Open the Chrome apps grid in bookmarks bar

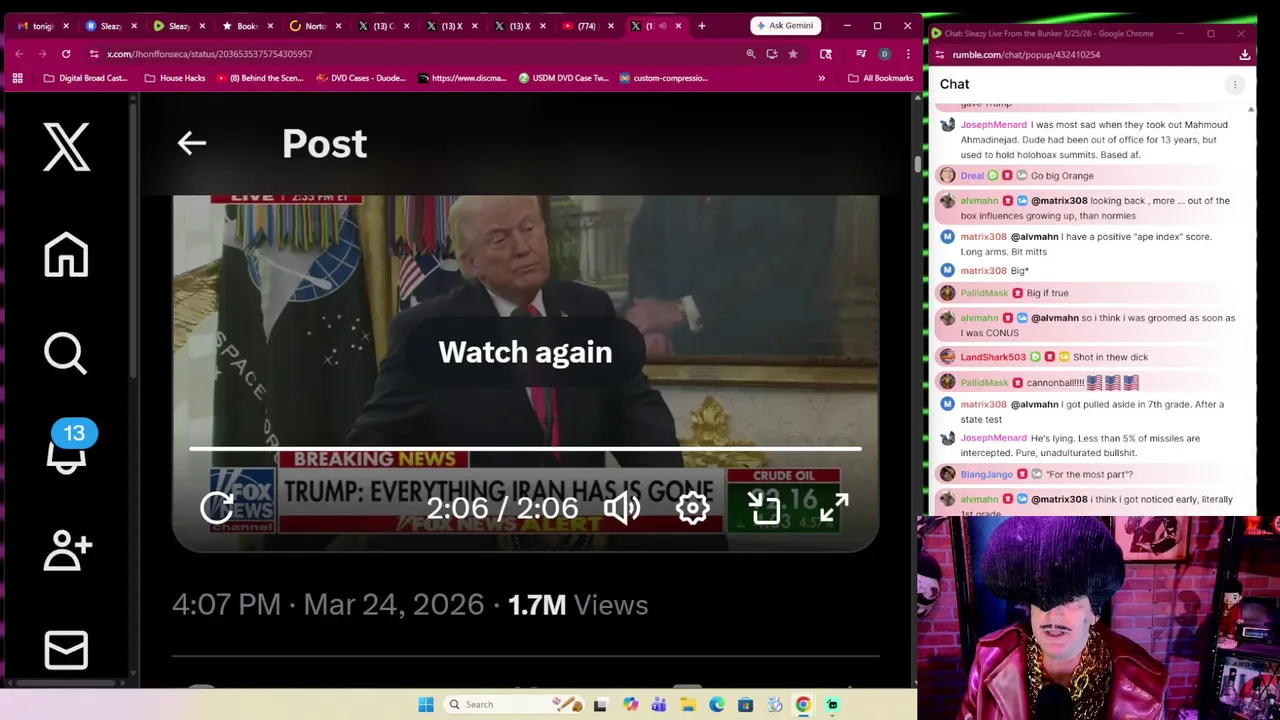pyautogui.click(x=17, y=78)
